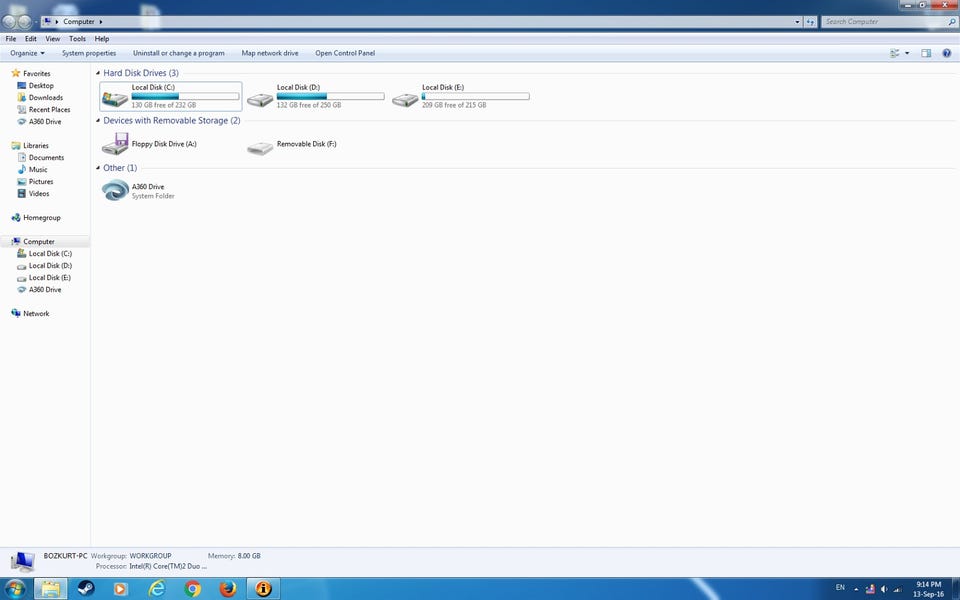Screen dimensions: 960x600
Task: Open Steam from the taskbar
Action: (x=86, y=588)
